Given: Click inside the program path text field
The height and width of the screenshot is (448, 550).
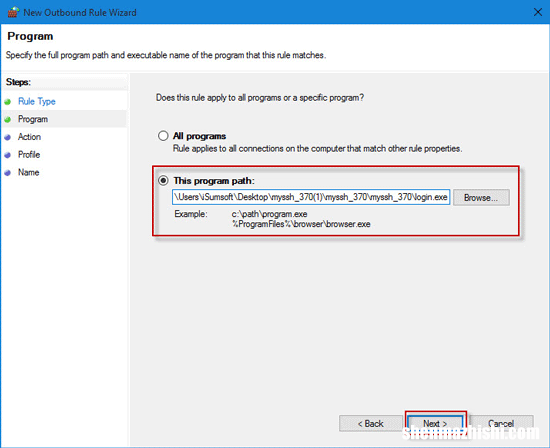Looking at the screenshot, I should tap(311, 197).
